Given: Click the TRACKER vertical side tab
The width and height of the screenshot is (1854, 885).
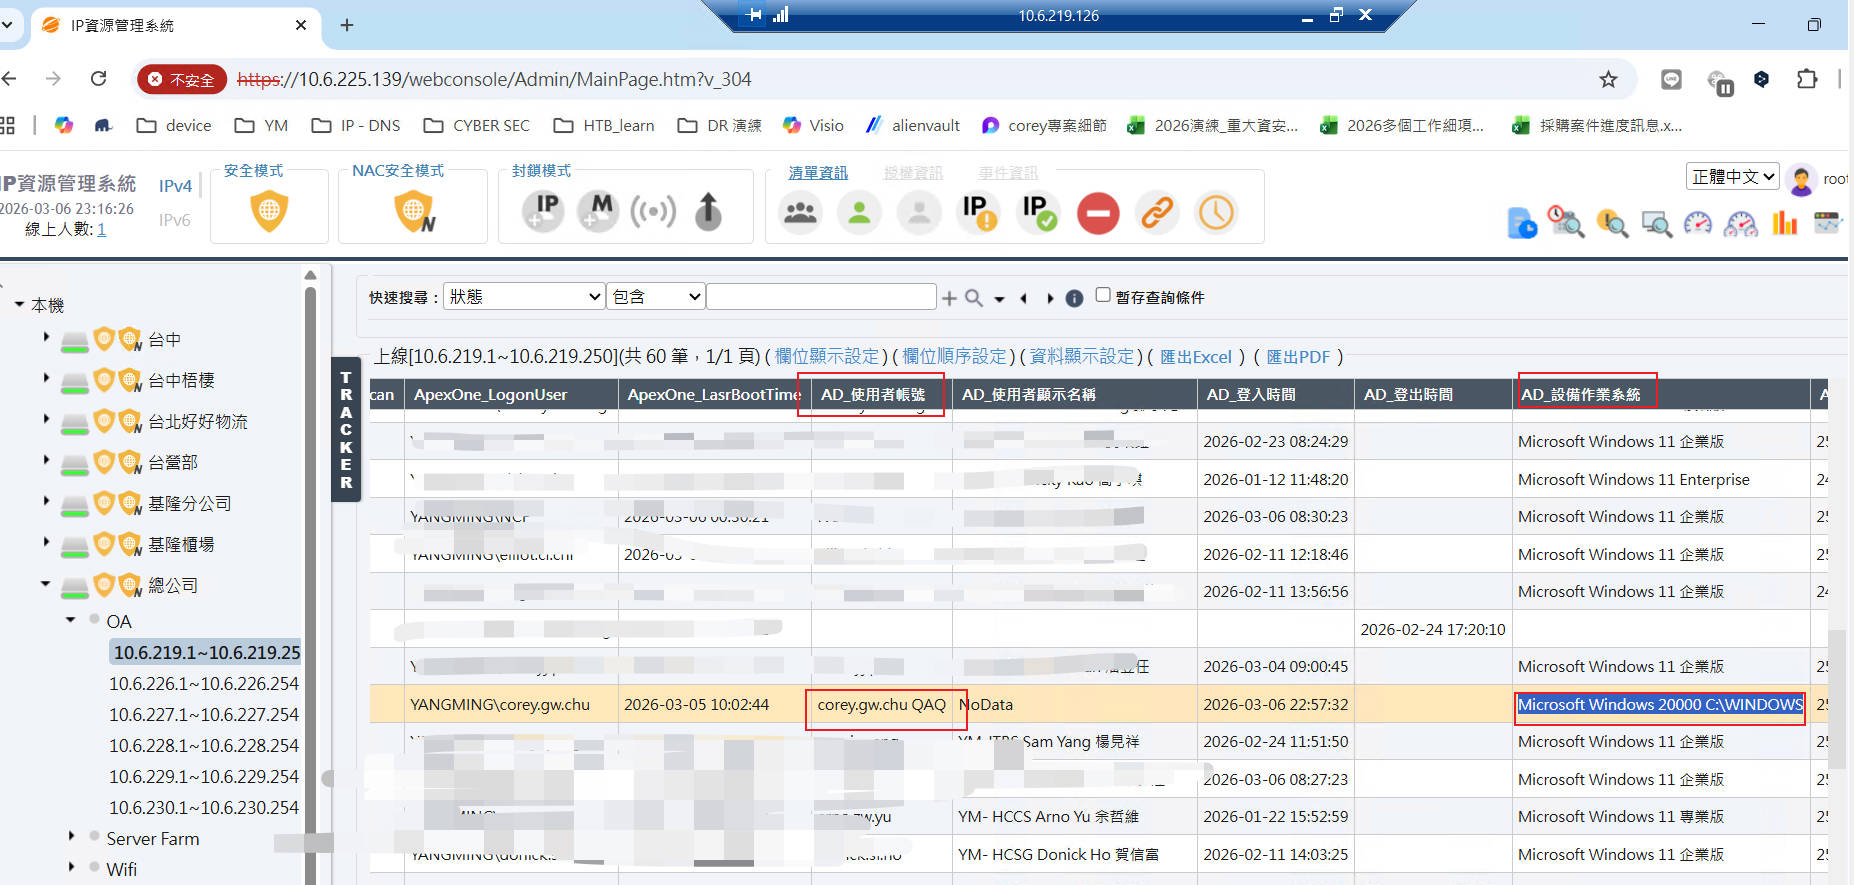Looking at the screenshot, I should [x=346, y=429].
